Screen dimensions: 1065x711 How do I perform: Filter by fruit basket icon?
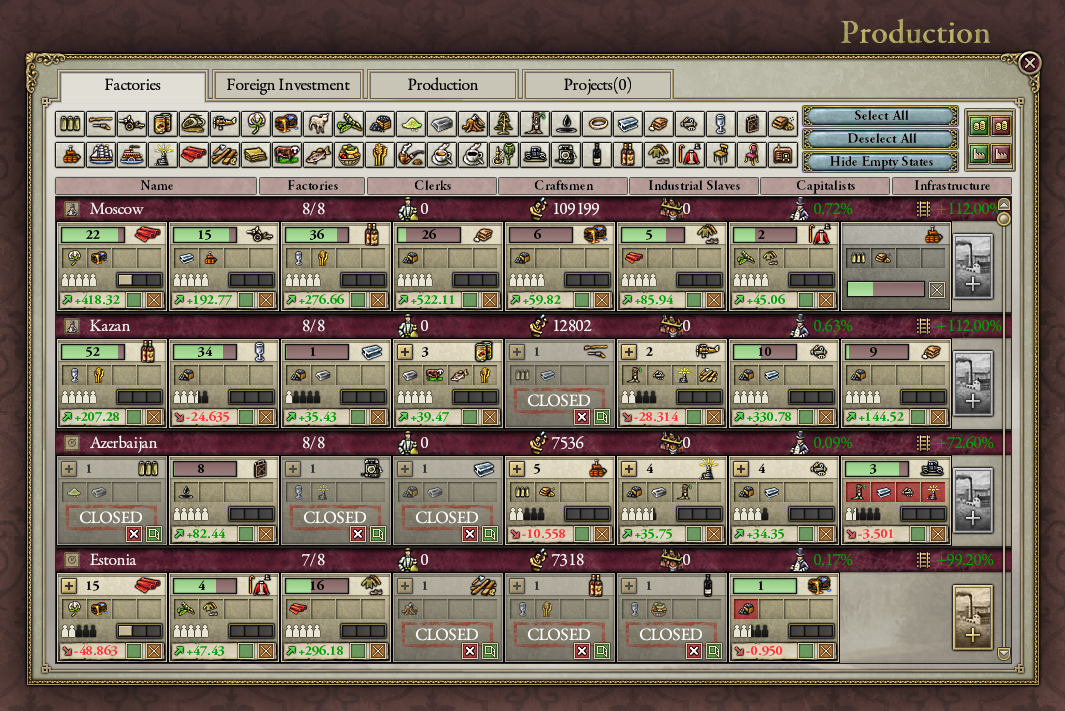[x=349, y=155]
